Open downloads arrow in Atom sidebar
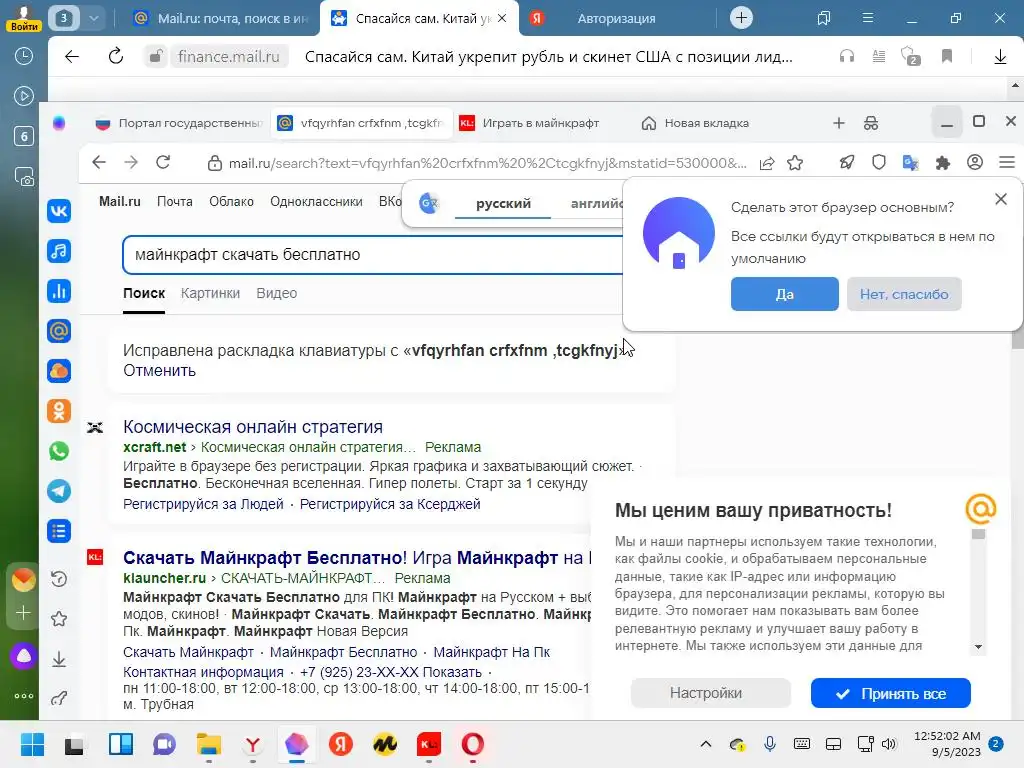 [59, 659]
